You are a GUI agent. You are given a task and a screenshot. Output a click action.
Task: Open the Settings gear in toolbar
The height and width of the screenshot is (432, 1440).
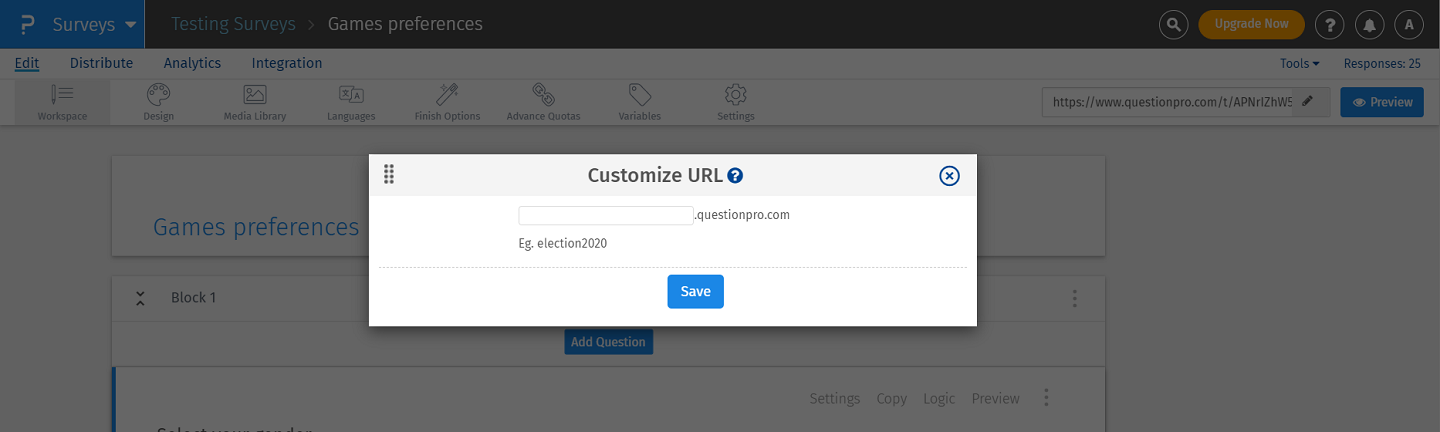tap(736, 102)
